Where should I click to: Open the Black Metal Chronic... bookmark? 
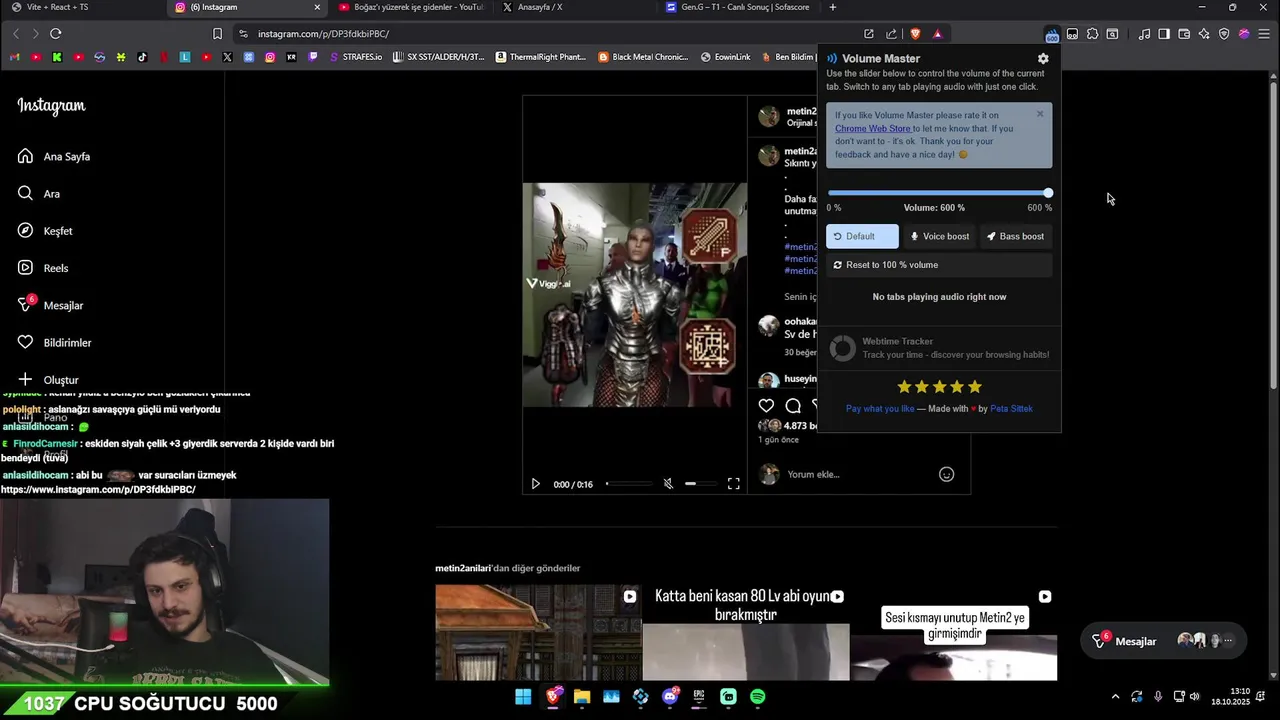[643, 57]
